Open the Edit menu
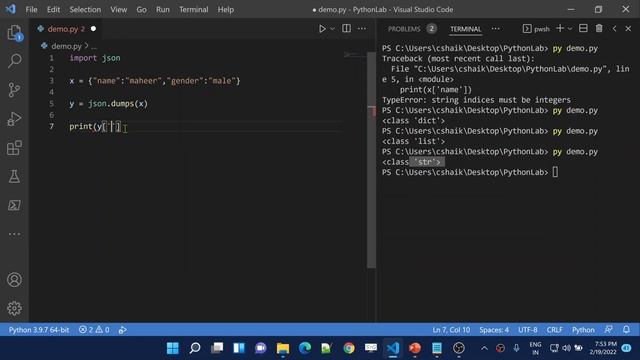640x360 pixels. 53,9
